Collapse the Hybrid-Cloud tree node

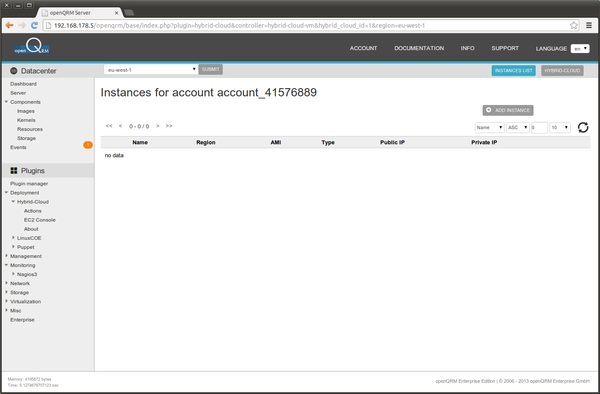13,202
